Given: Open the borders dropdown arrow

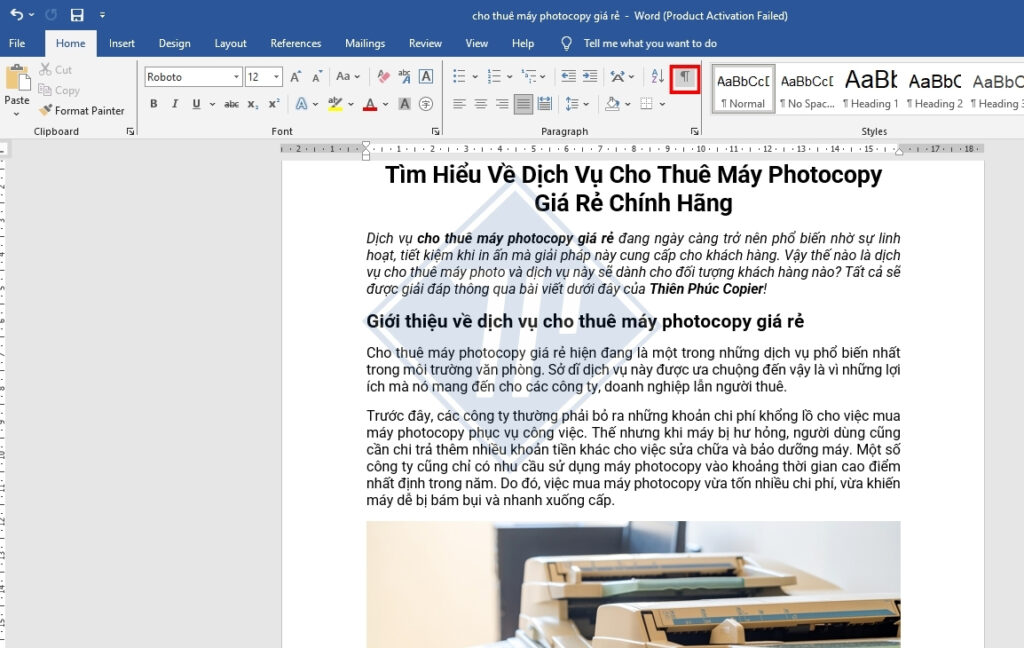Looking at the screenshot, I should coord(662,104).
